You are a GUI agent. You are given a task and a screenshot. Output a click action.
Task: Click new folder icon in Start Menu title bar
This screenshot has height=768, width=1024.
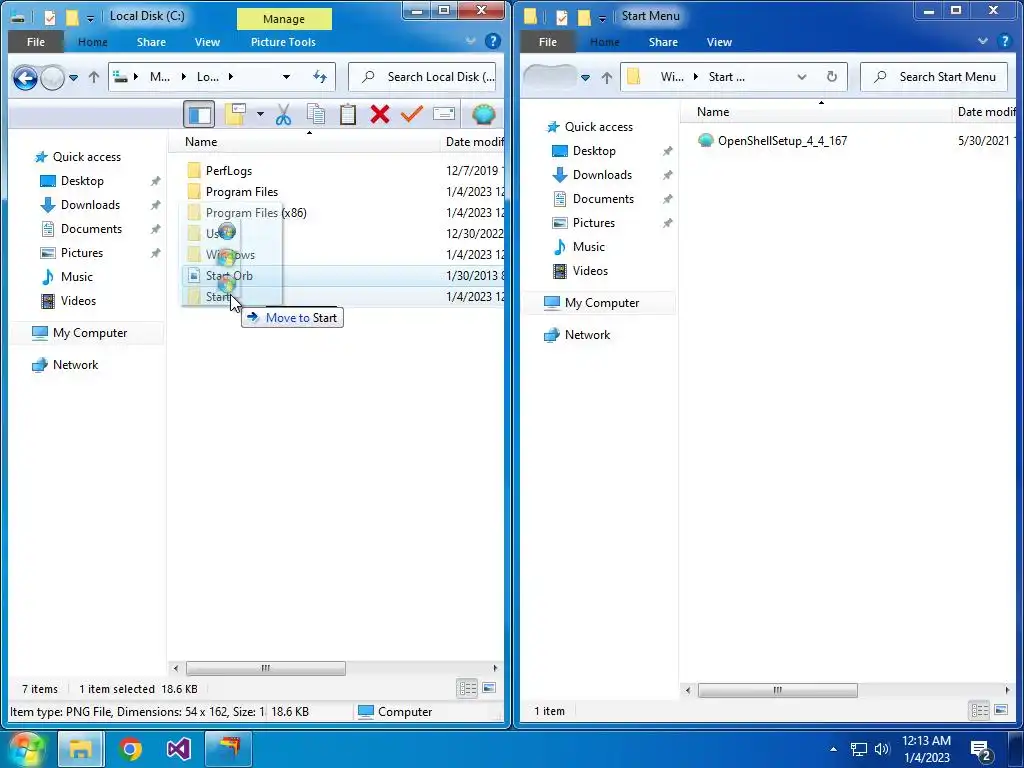(x=584, y=17)
